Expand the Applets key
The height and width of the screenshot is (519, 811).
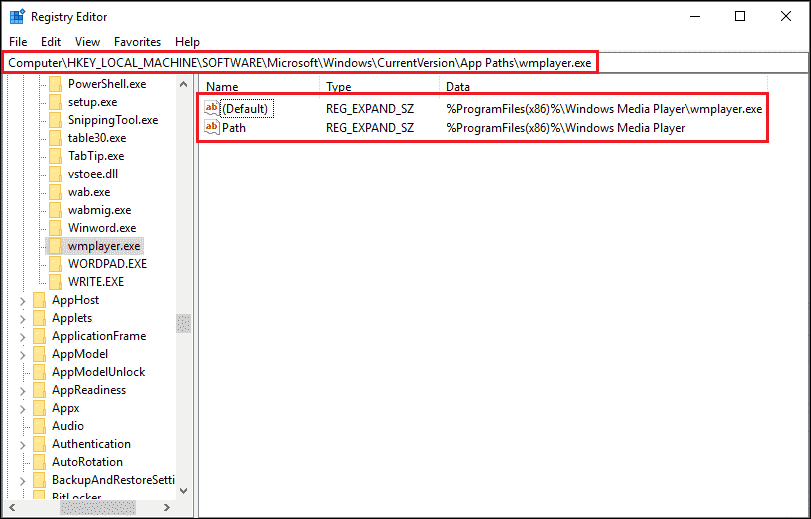[x=23, y=319]
